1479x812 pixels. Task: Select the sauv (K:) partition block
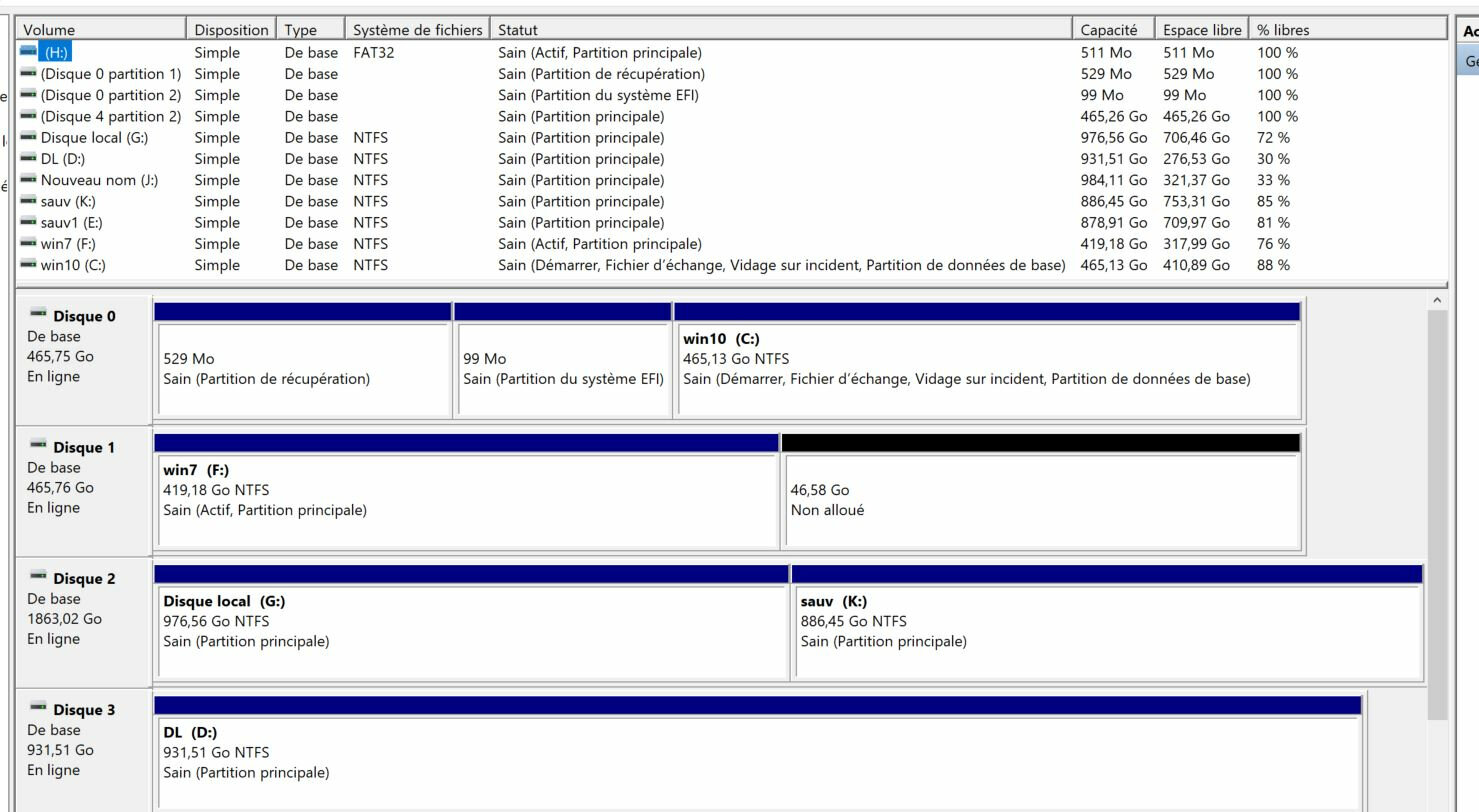coord(1107,623)
